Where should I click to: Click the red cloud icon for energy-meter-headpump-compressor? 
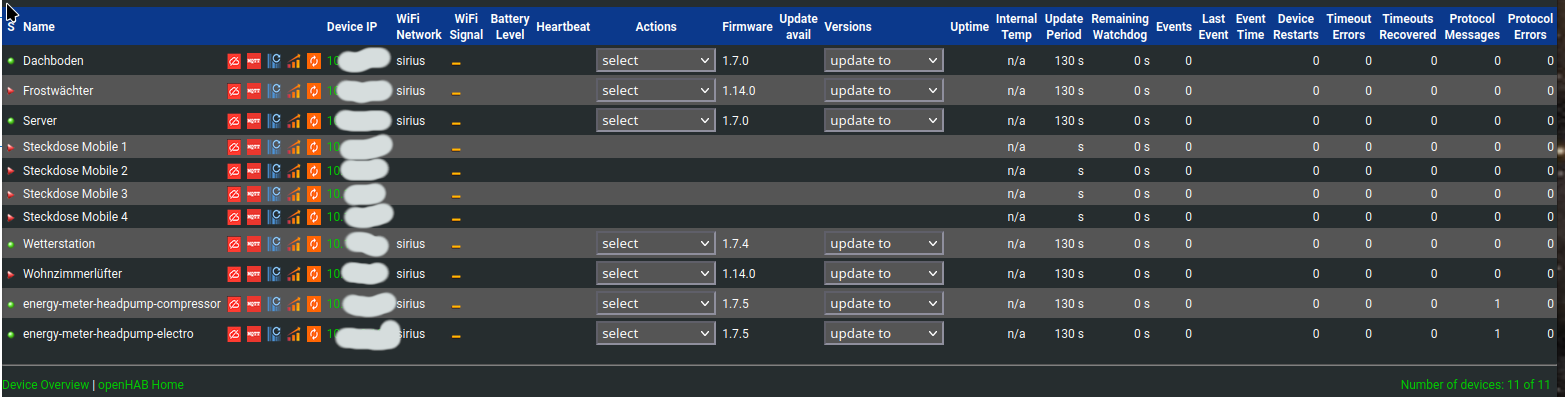(234, 304)
